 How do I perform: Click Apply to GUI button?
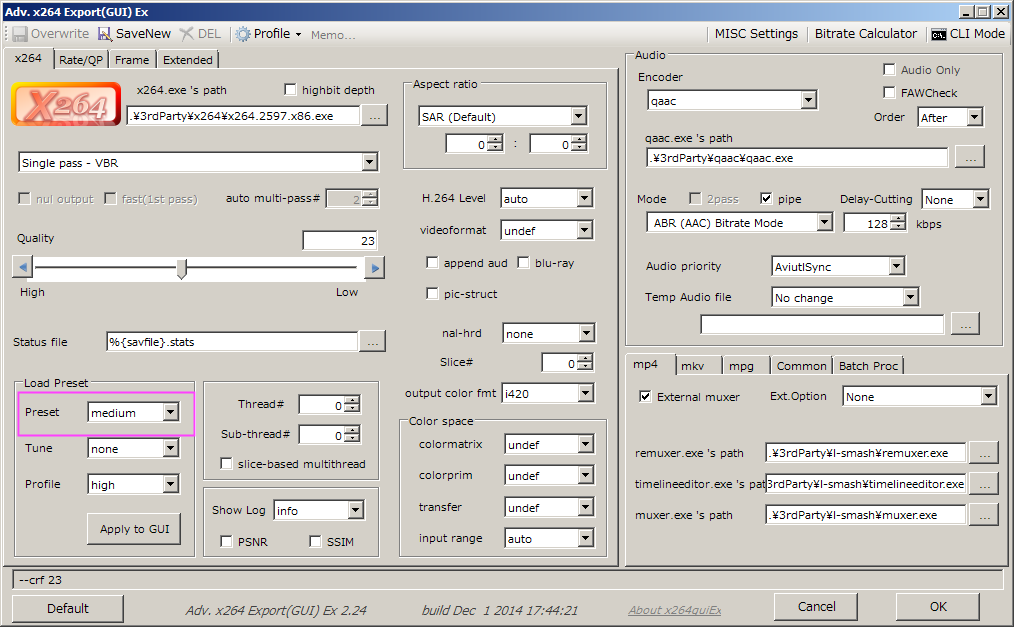coord(134,529)
